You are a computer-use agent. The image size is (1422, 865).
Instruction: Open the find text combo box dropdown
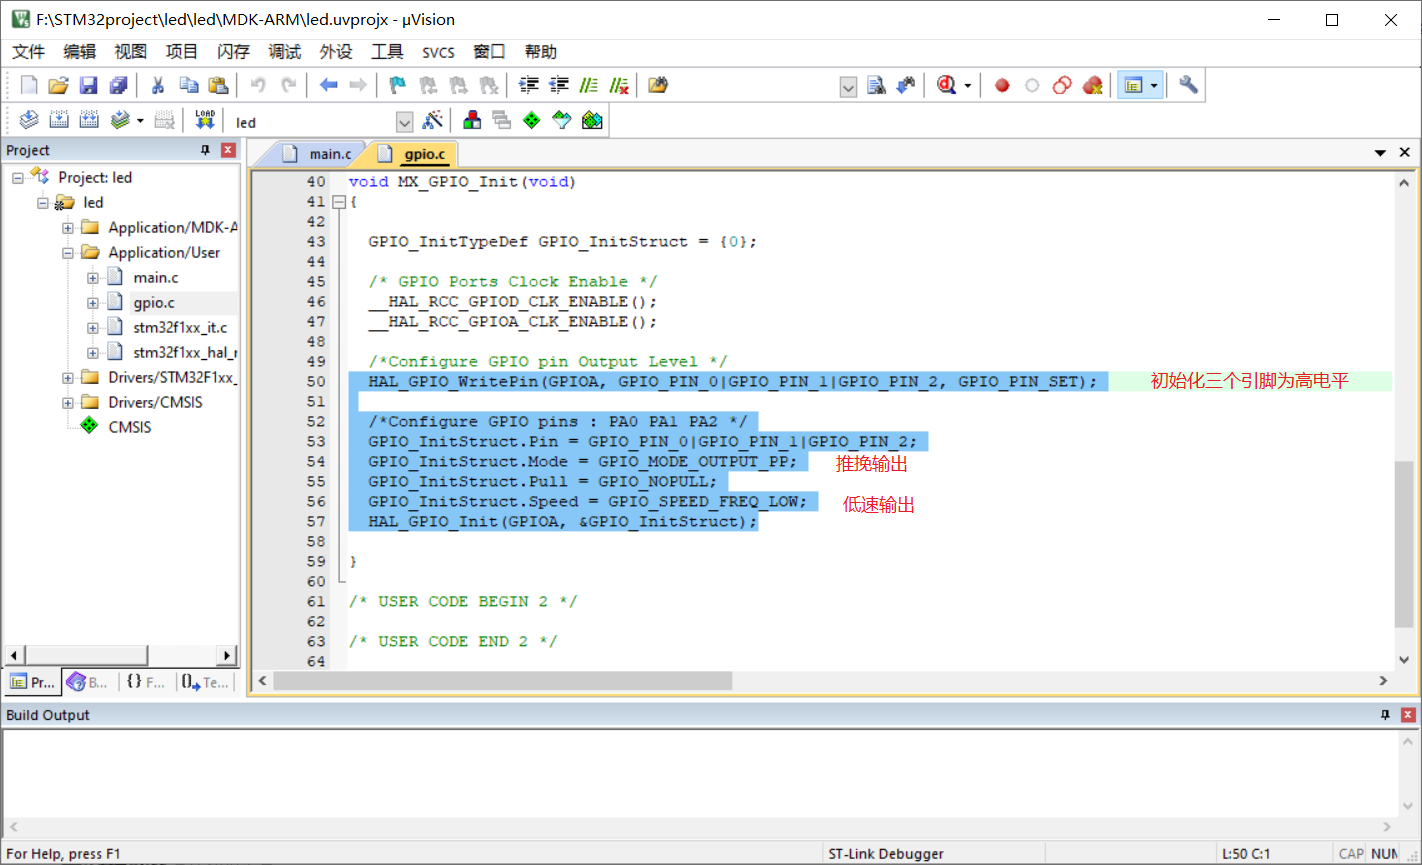point(848,87)
